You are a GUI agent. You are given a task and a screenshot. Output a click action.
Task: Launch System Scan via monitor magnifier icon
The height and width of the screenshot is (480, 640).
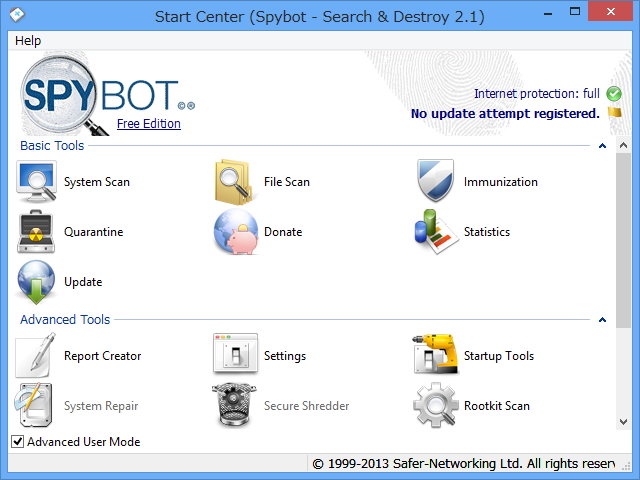(36, 182)
